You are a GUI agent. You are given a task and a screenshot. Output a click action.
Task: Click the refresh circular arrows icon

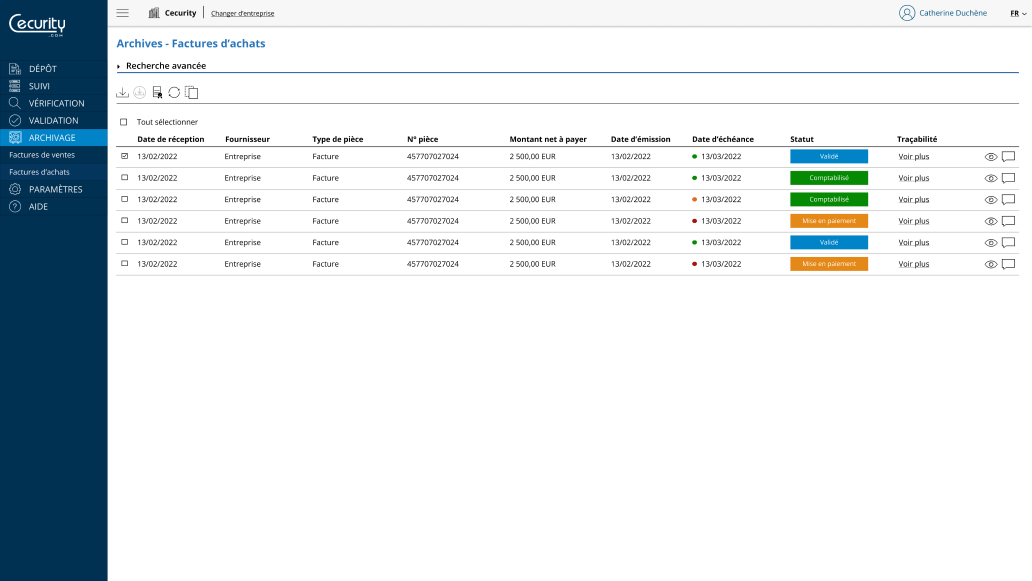coord(174,93)
